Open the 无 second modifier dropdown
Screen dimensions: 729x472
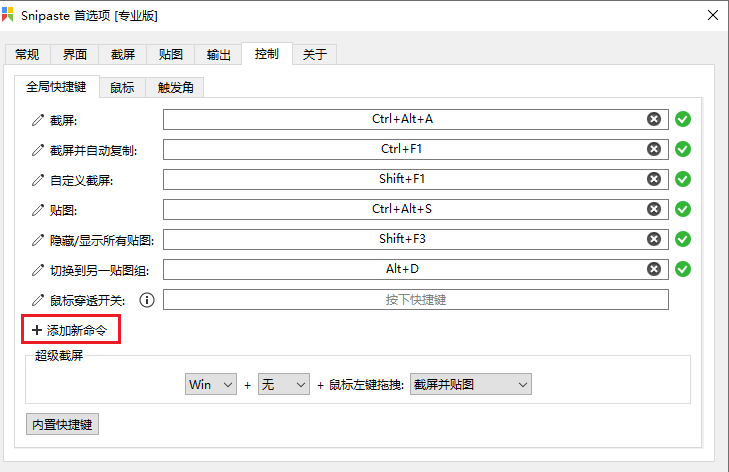pyautogui.click(x=284, y=384)
